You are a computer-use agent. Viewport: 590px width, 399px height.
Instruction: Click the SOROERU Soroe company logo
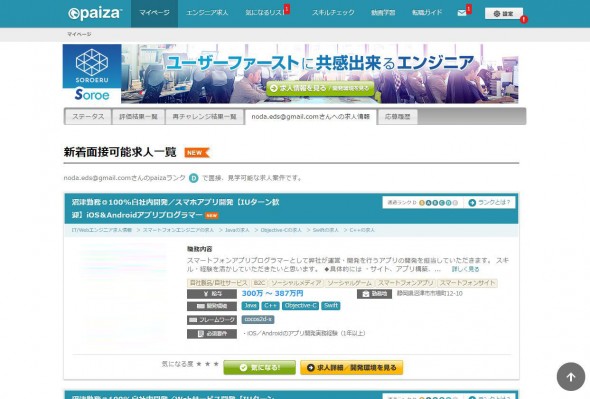tap(92, 74)
